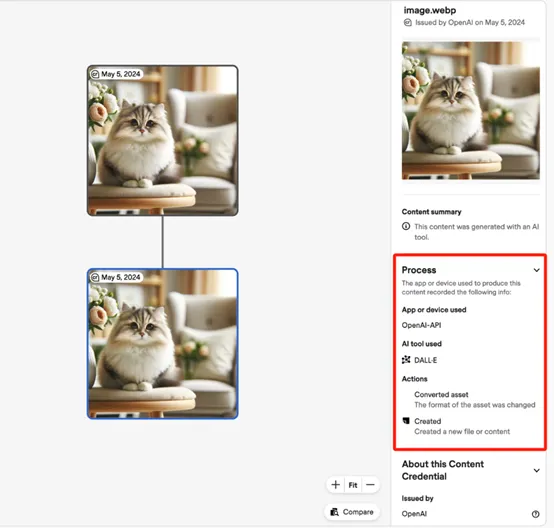Collapse About this Content Credential chevron

536,470
